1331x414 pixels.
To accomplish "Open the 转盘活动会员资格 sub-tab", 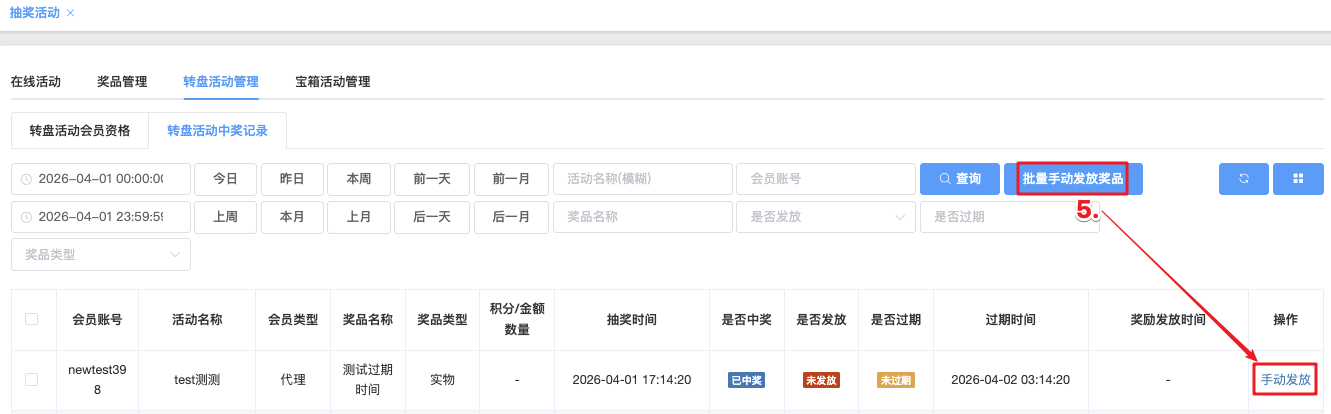I will pos(80,131).
